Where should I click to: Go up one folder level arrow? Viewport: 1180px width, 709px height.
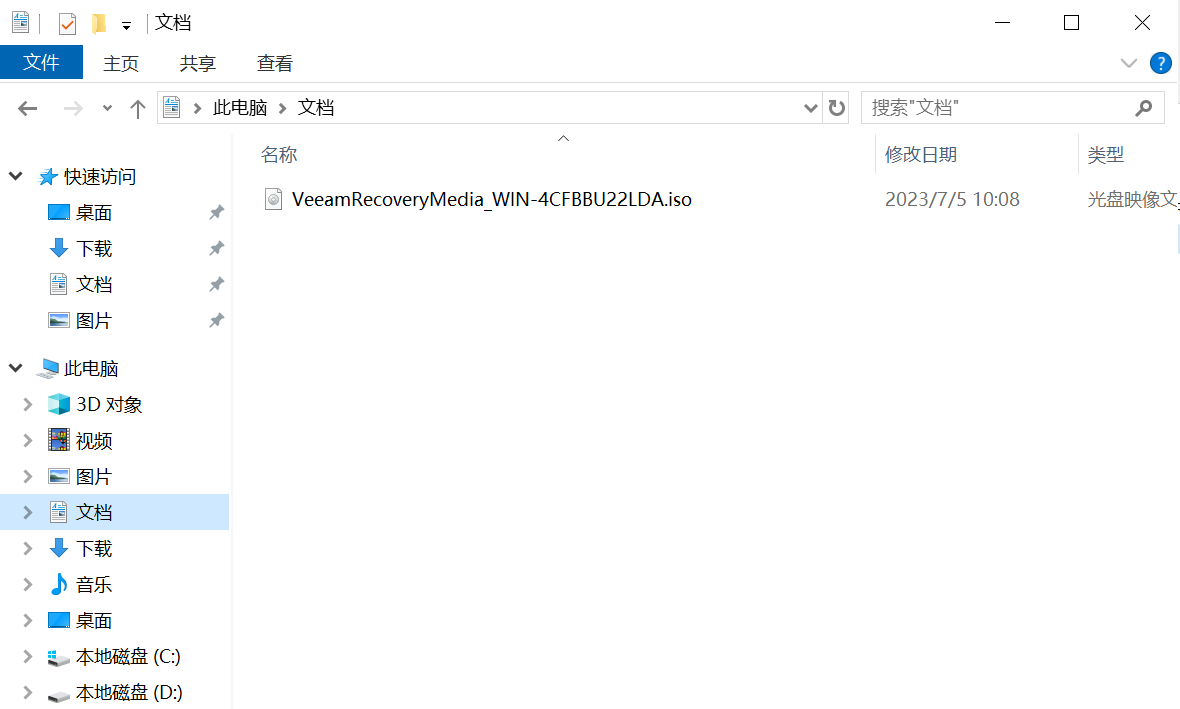(137, 108)
